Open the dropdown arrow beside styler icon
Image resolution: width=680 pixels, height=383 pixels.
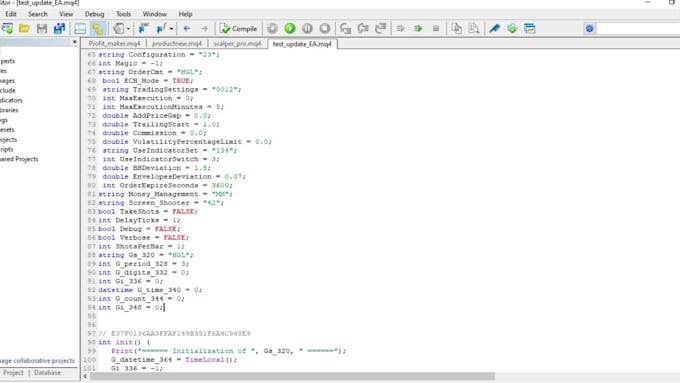pyautogui.click(x=128, y=29)
